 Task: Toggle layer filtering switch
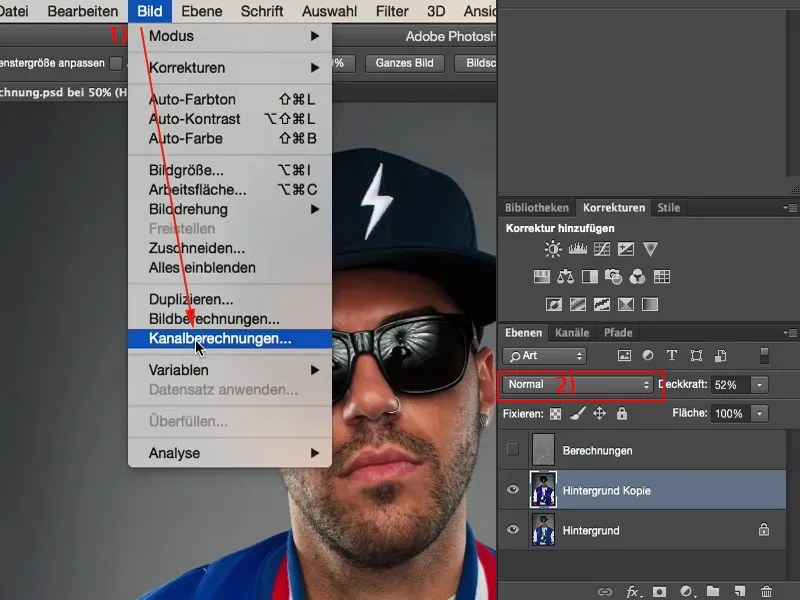[764, 356]
